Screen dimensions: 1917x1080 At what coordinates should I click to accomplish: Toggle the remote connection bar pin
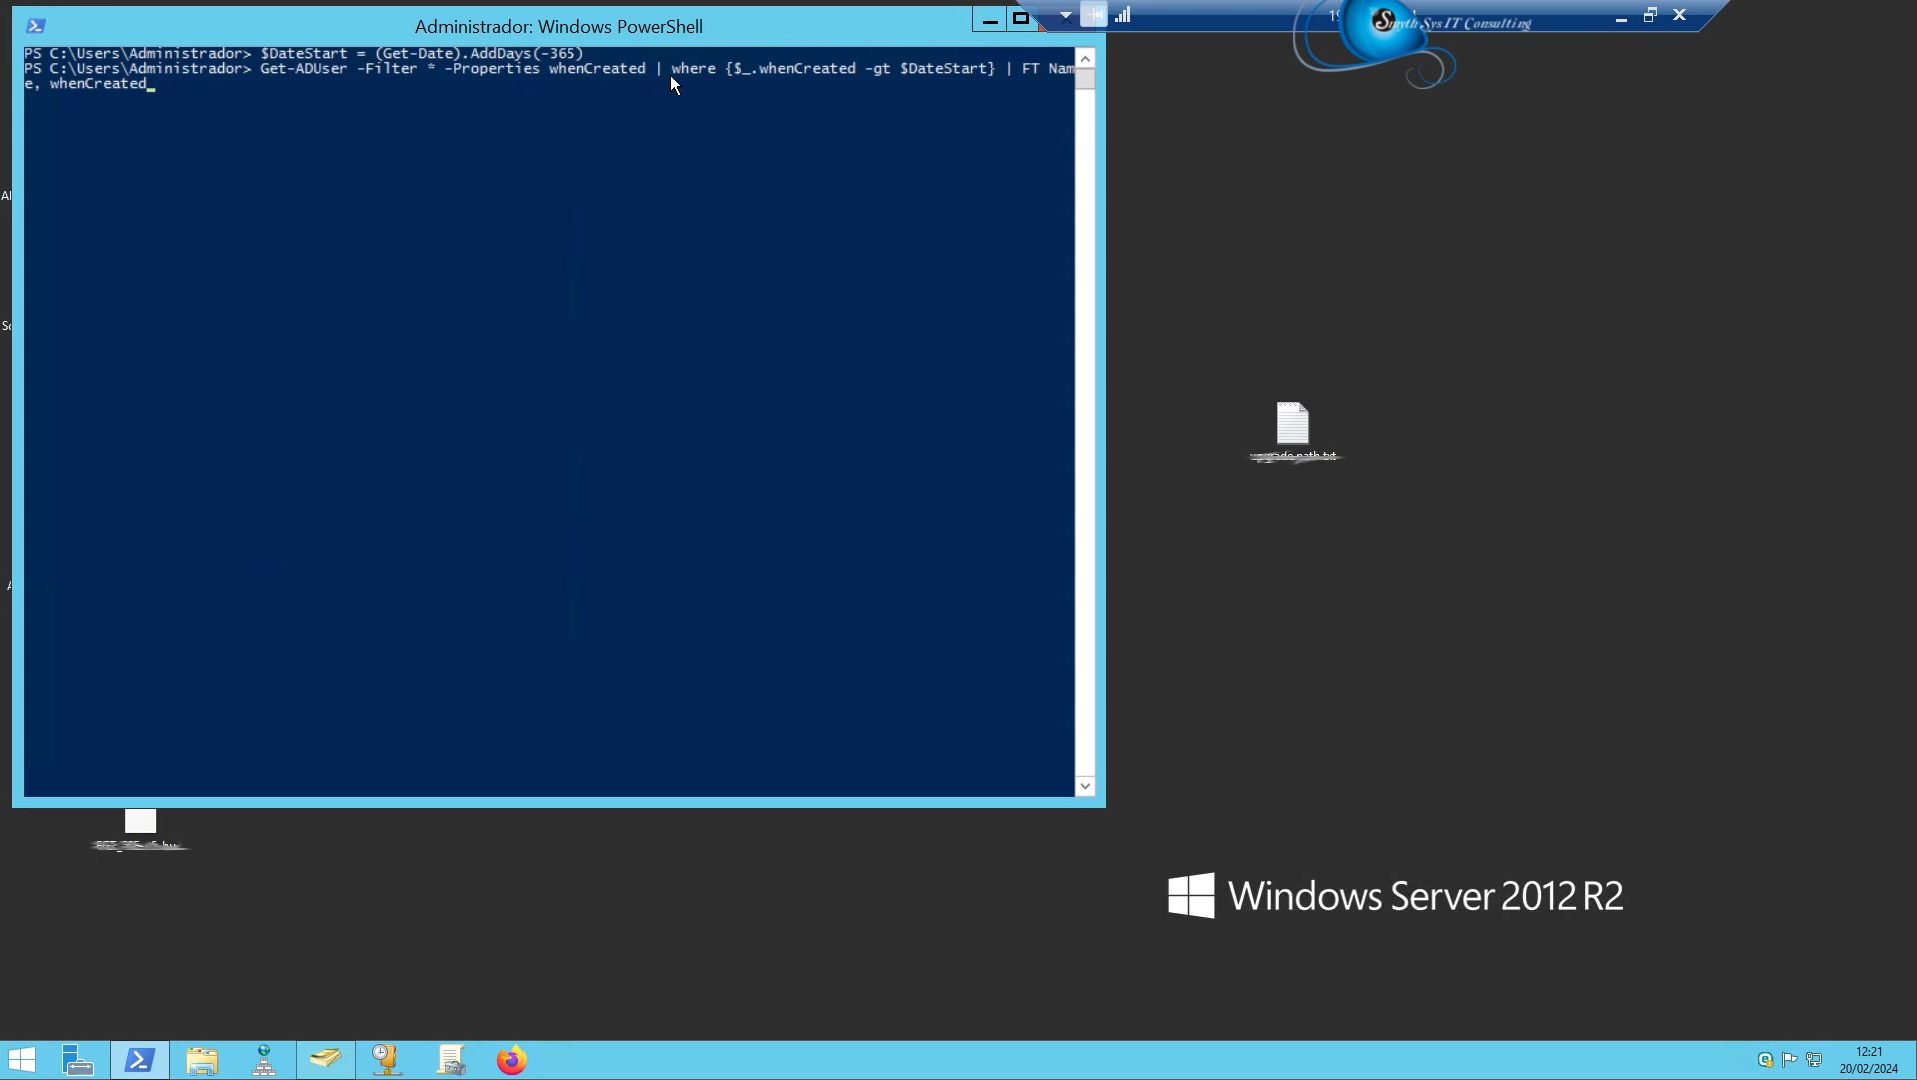coord(1093,15)
